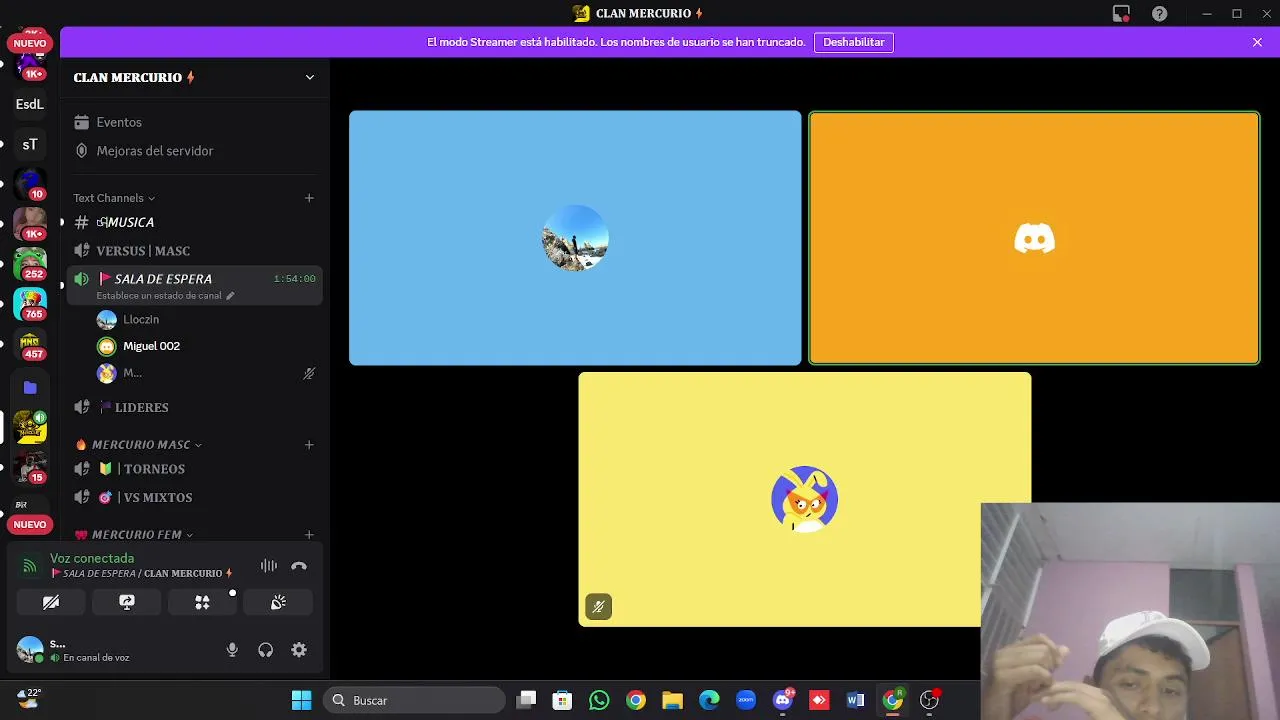Open the server with 457 notification badge

click(30, 346)
